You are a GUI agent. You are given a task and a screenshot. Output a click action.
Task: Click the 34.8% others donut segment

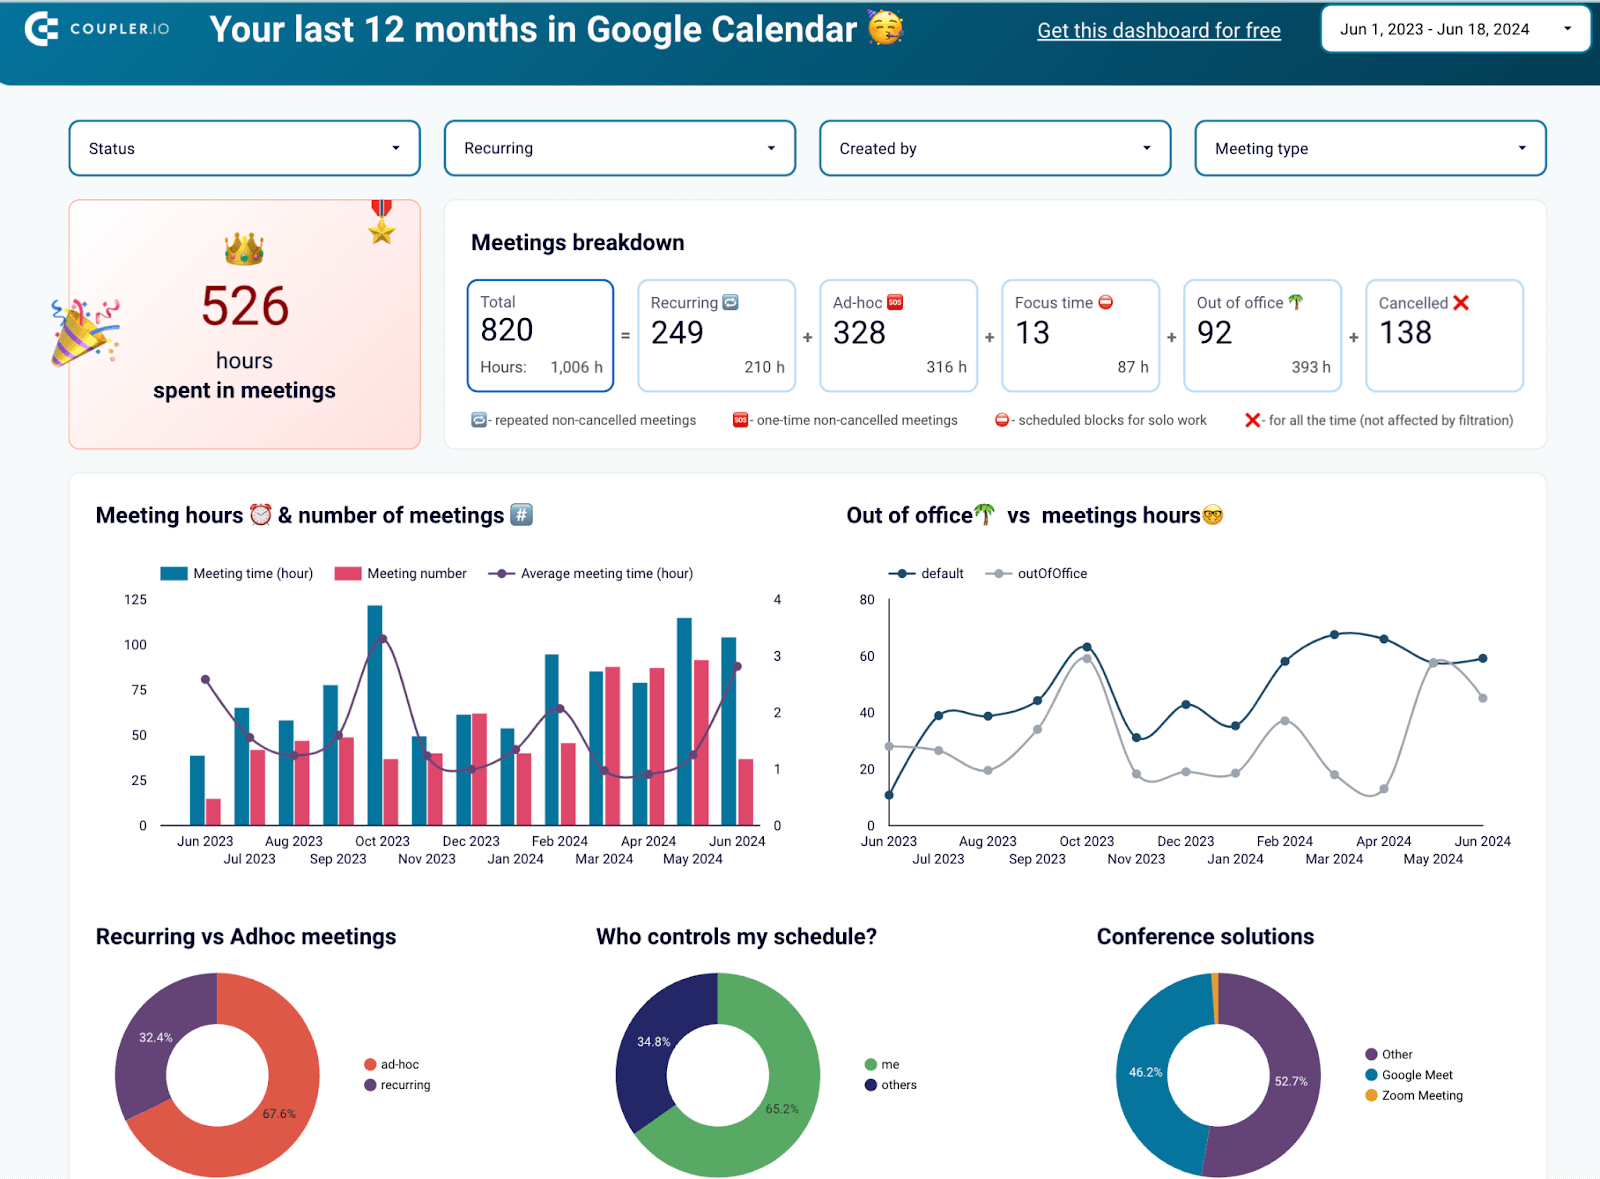click(654, 1041)
